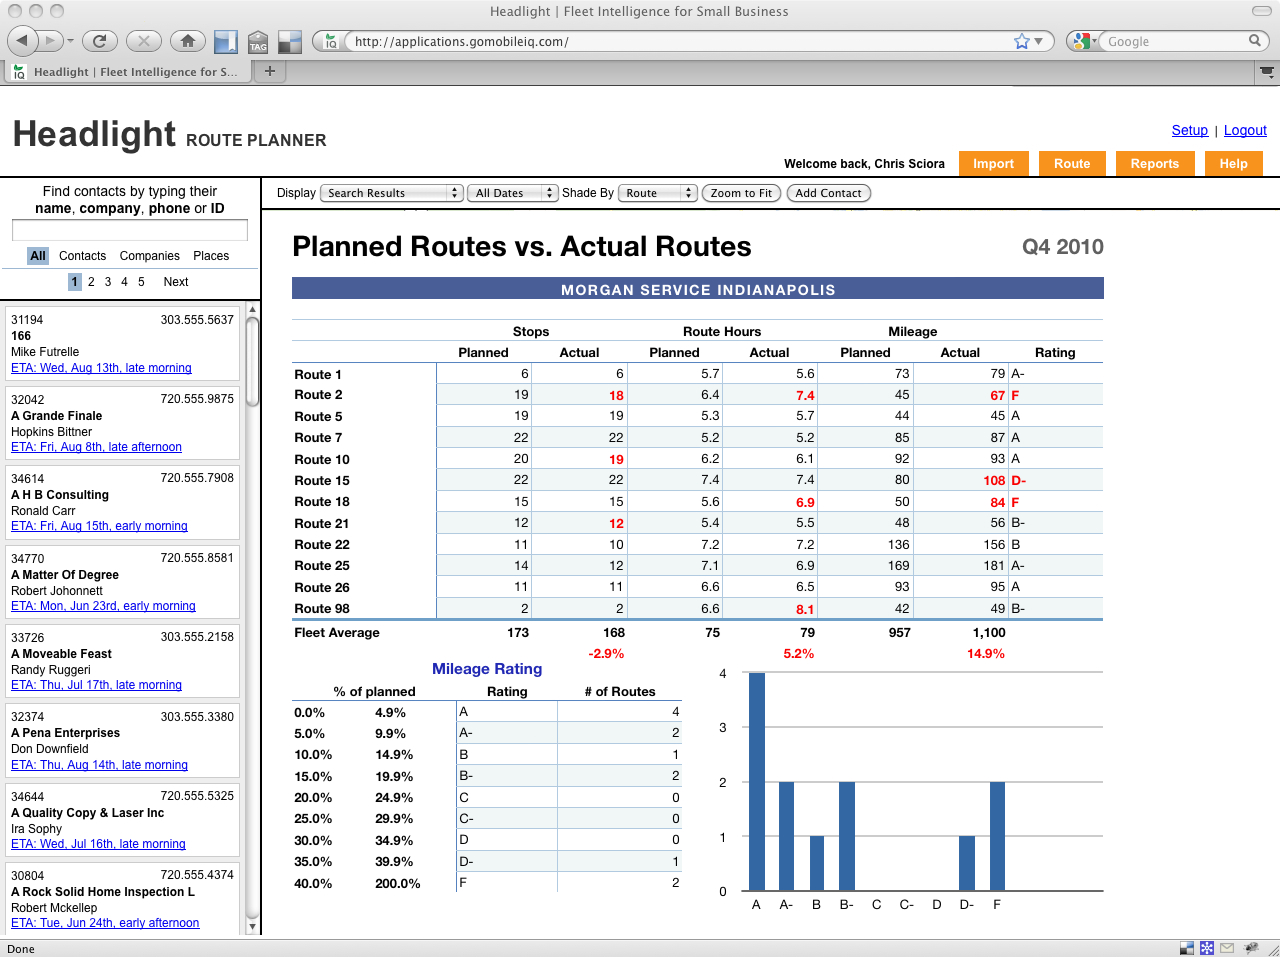Select the Companies filter tab
The image size is (1280, 957).
tap(150, 256)
